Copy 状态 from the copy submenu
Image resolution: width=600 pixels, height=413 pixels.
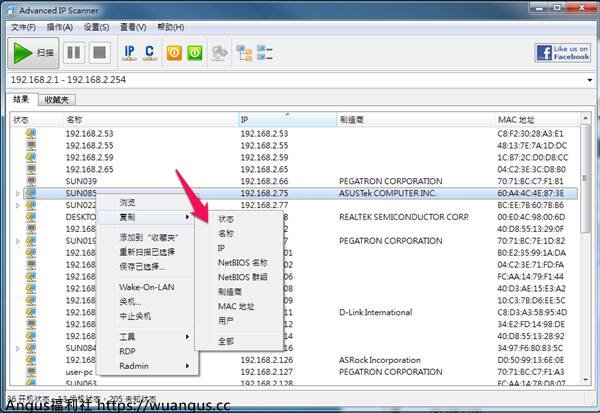tap(239, 219)
